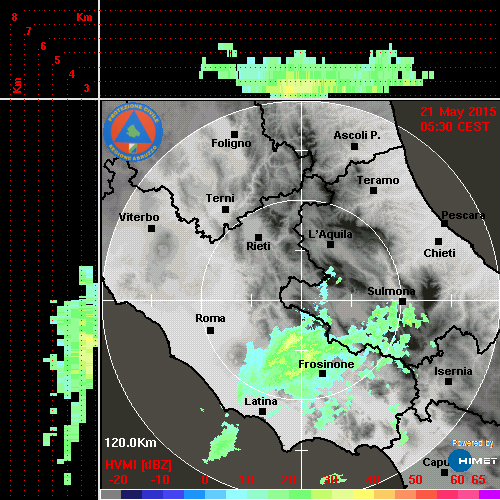Click the Sulmona city marker square
The image size is (500, 500).
[x=403, y=302]
